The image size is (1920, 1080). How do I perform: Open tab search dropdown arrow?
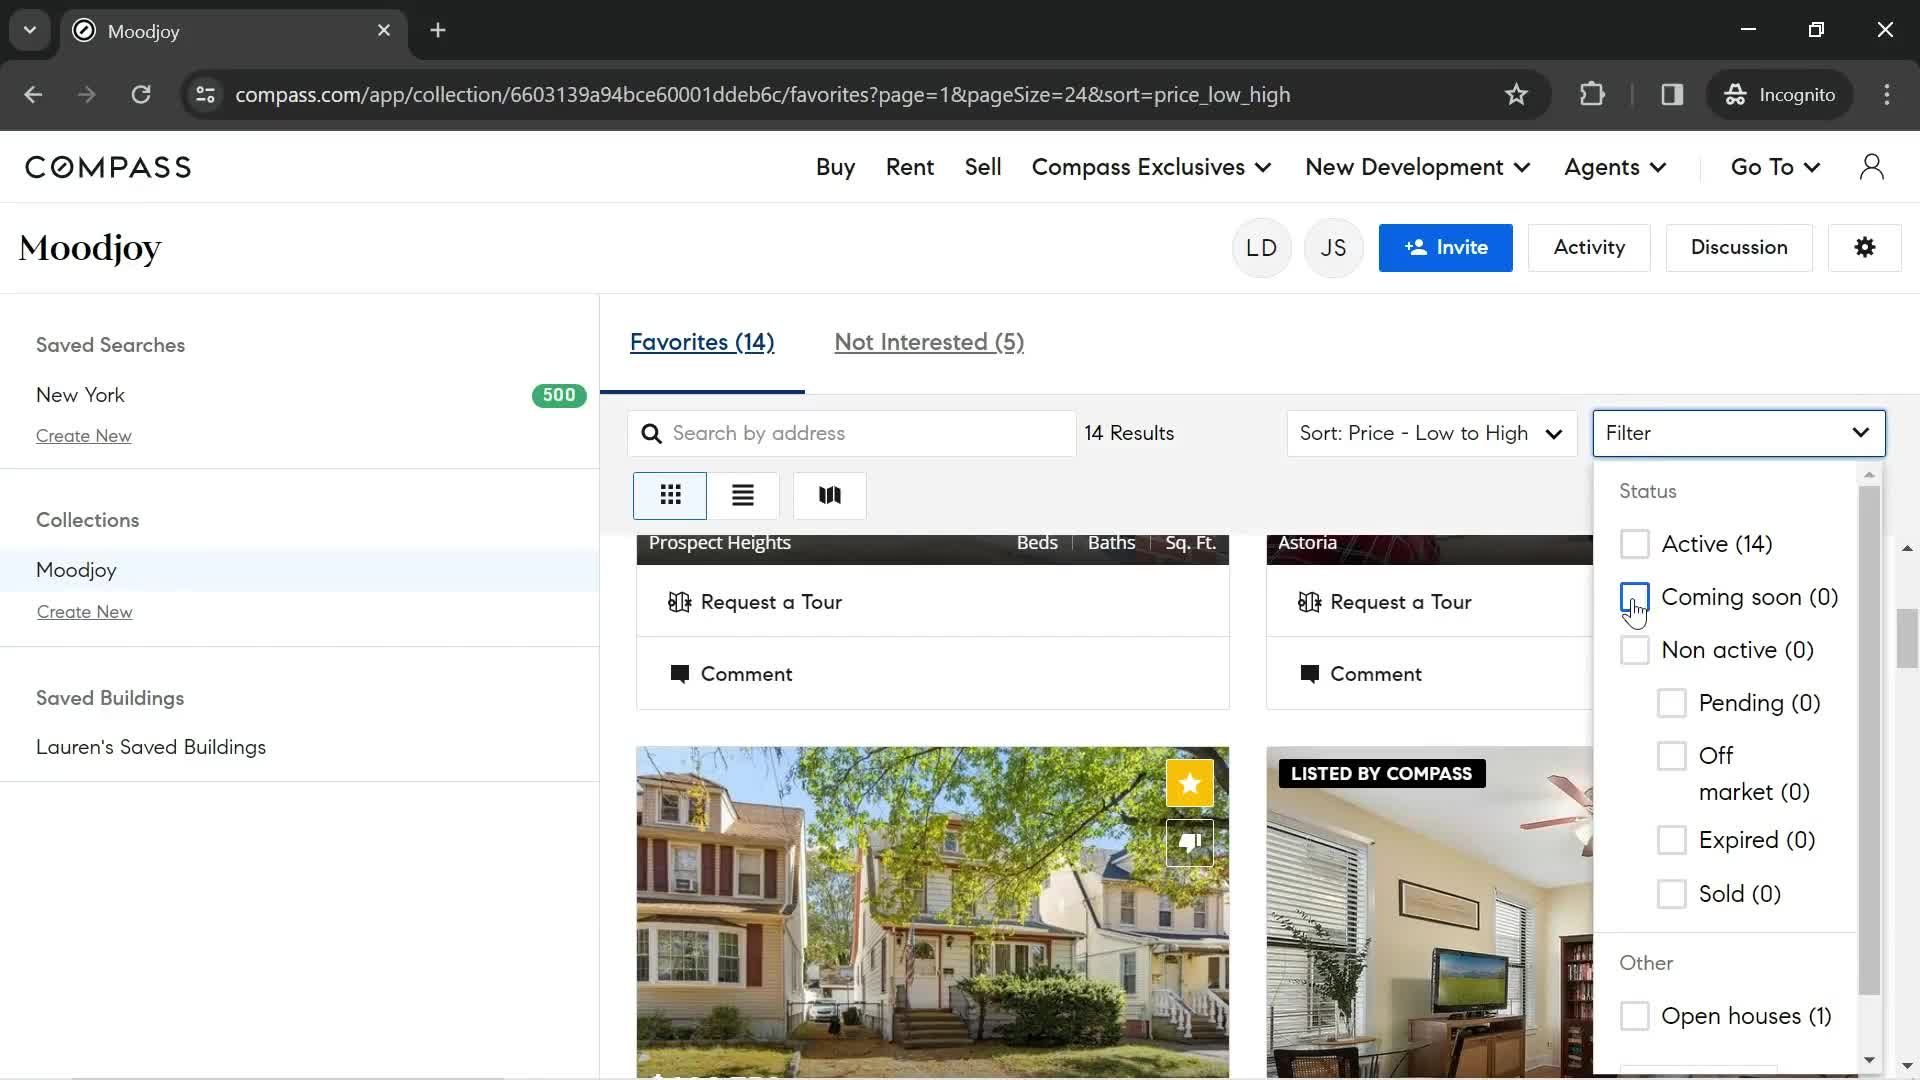point(30,30)
